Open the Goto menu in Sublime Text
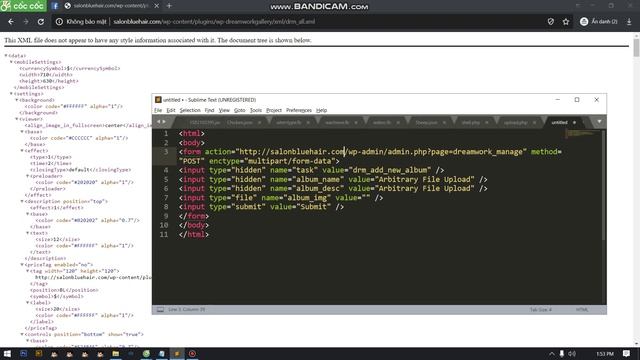This screenshot has height=360, width=640. point(240,110)
